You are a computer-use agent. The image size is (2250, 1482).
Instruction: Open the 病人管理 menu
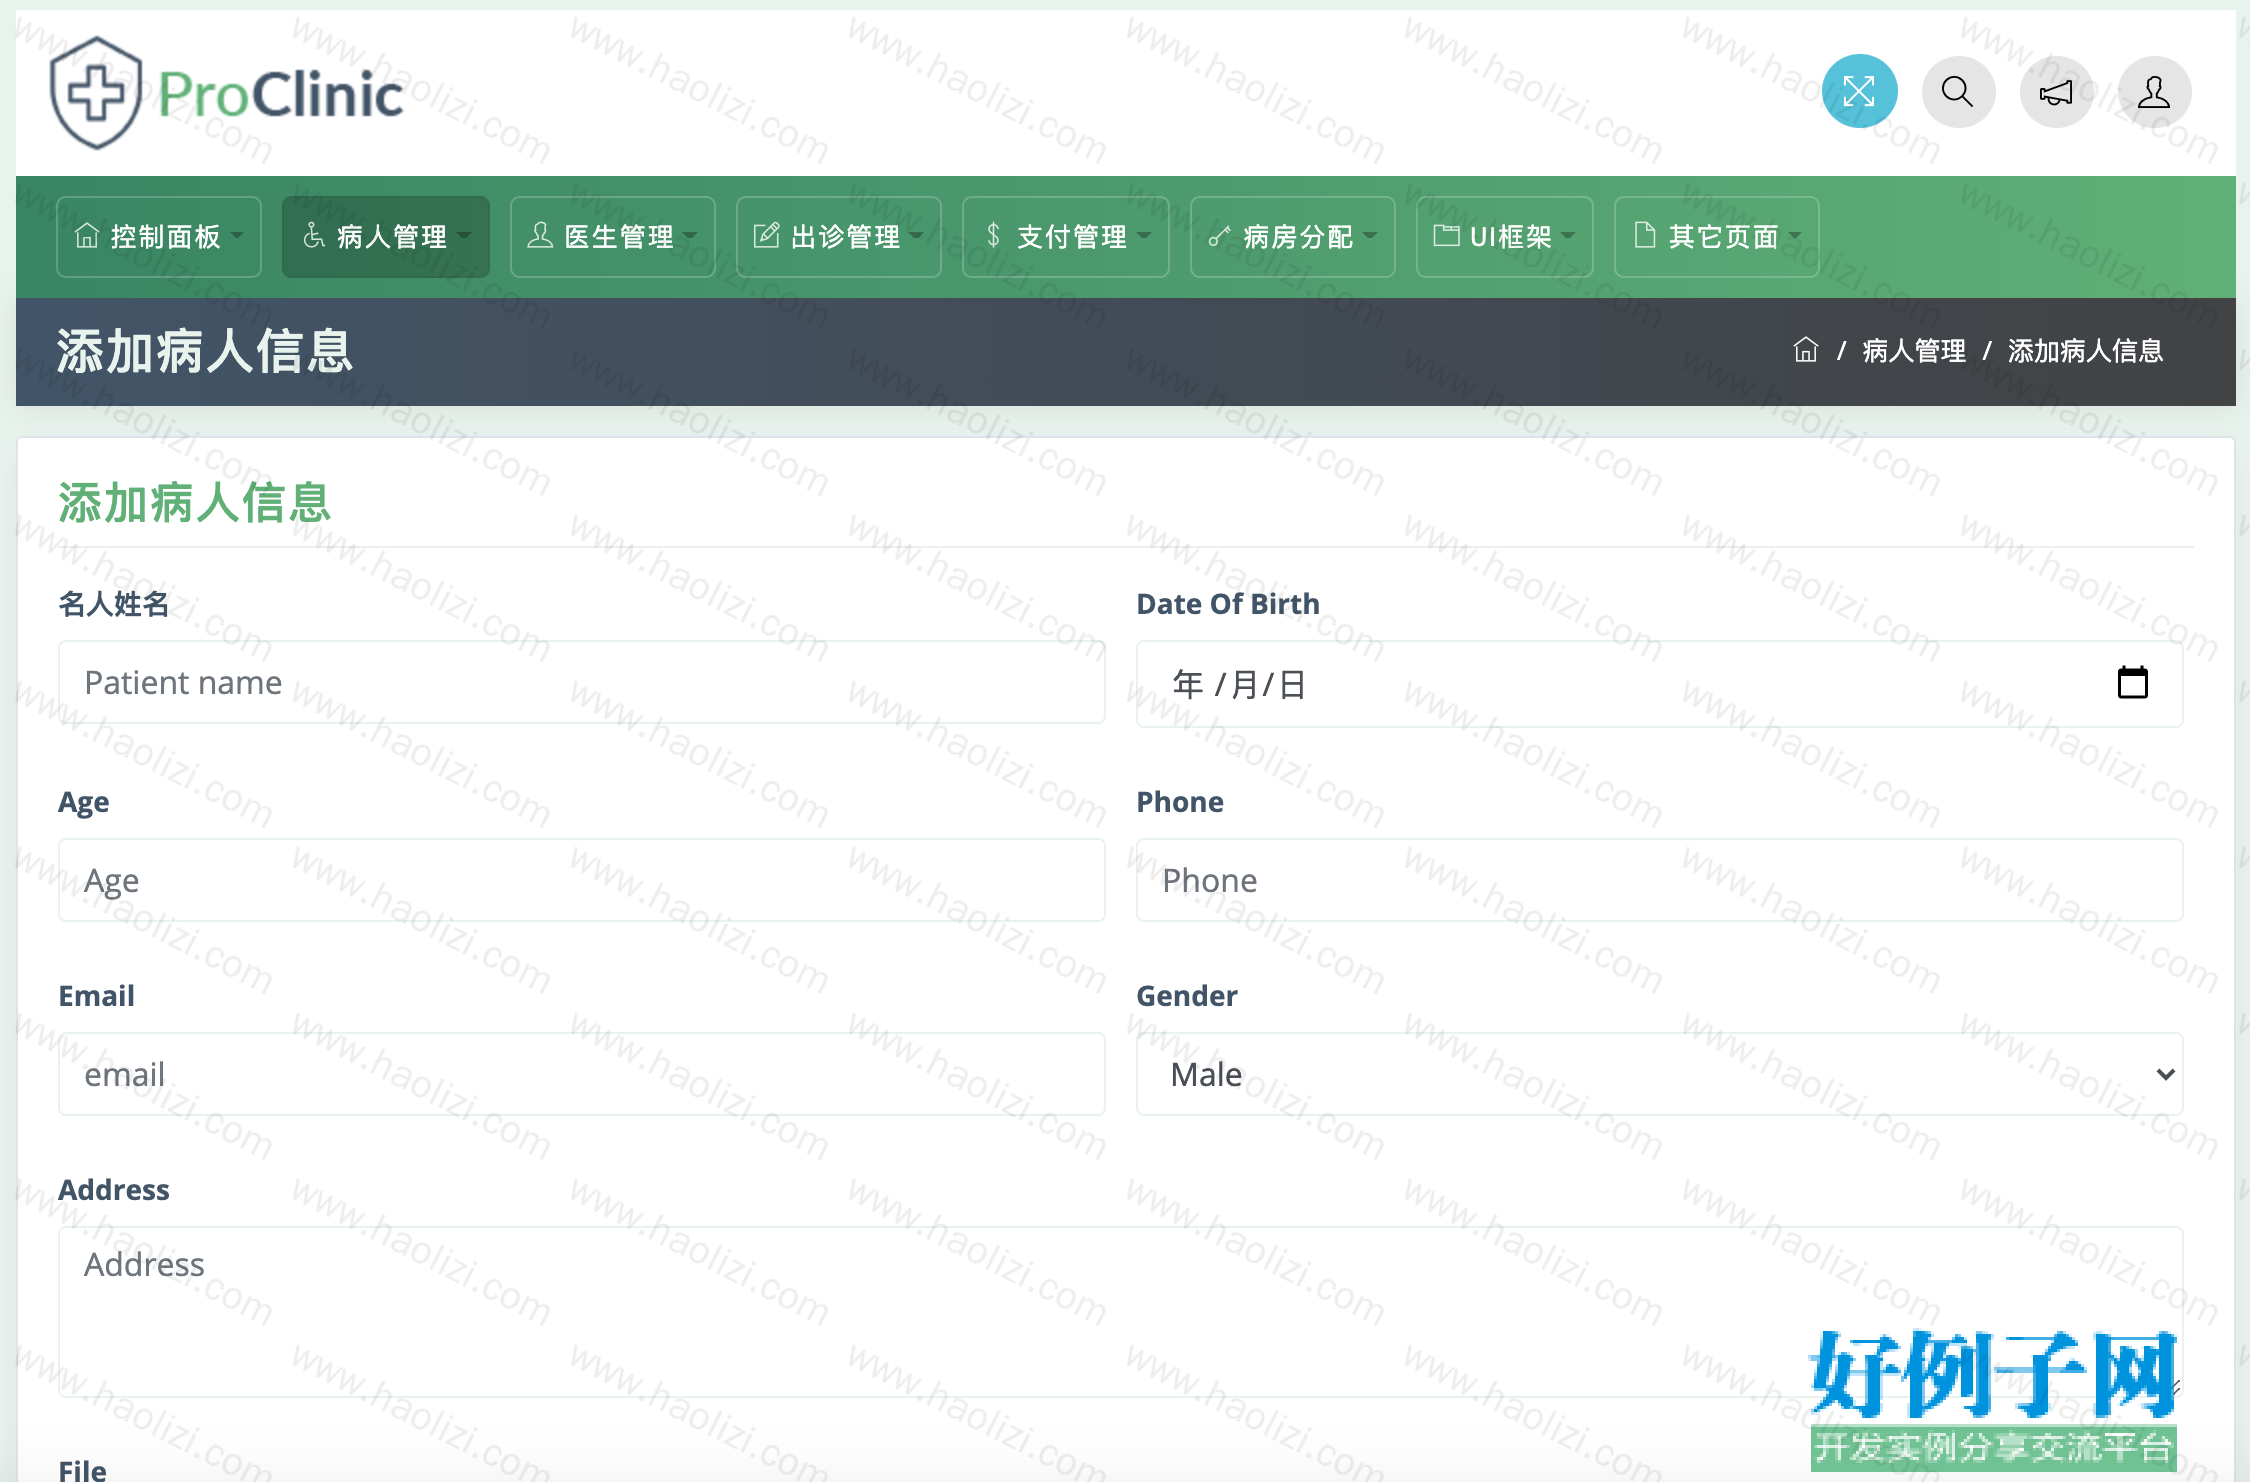pyautogui.click(x=386, y=237)
